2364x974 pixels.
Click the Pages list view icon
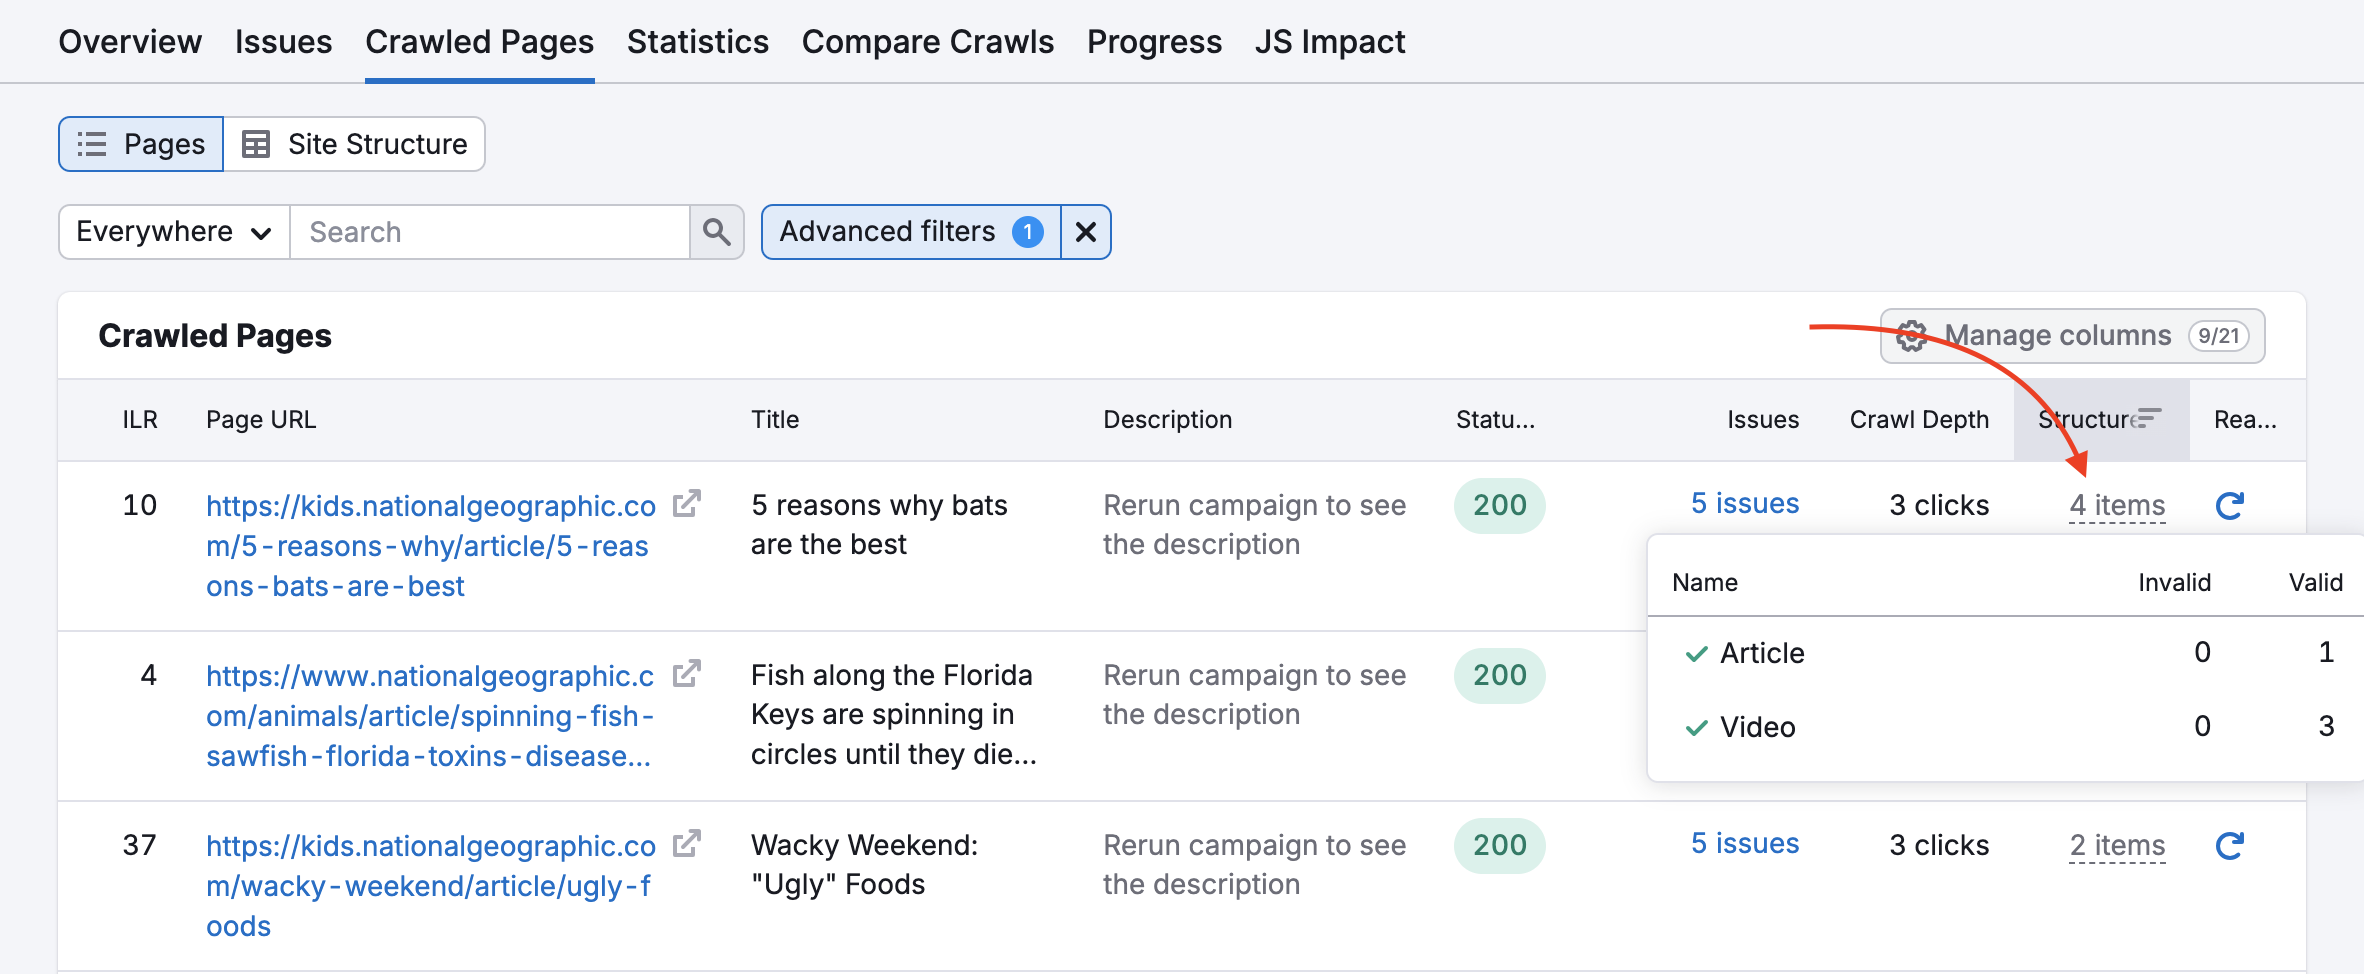(x=91, y=143)
